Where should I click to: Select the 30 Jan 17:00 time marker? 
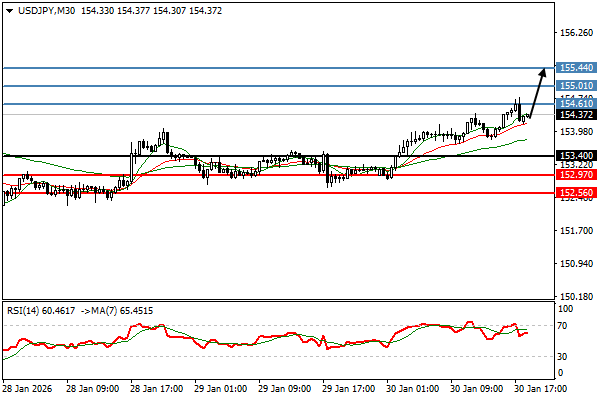[x=543, y=388]
